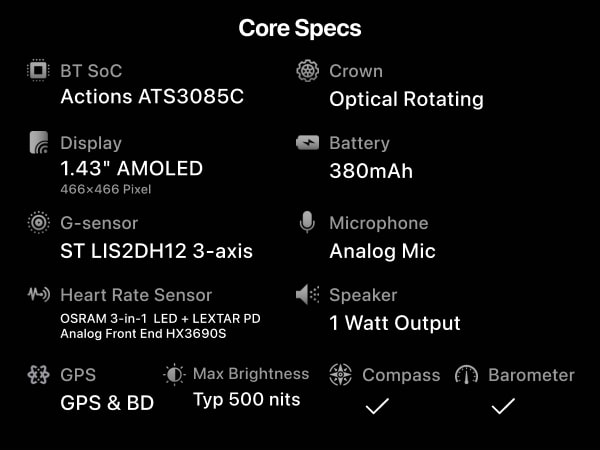This screenshot has height=450, width=600.
Task: Click the Barometer gauge icon
Action: (x=466, y=375)
